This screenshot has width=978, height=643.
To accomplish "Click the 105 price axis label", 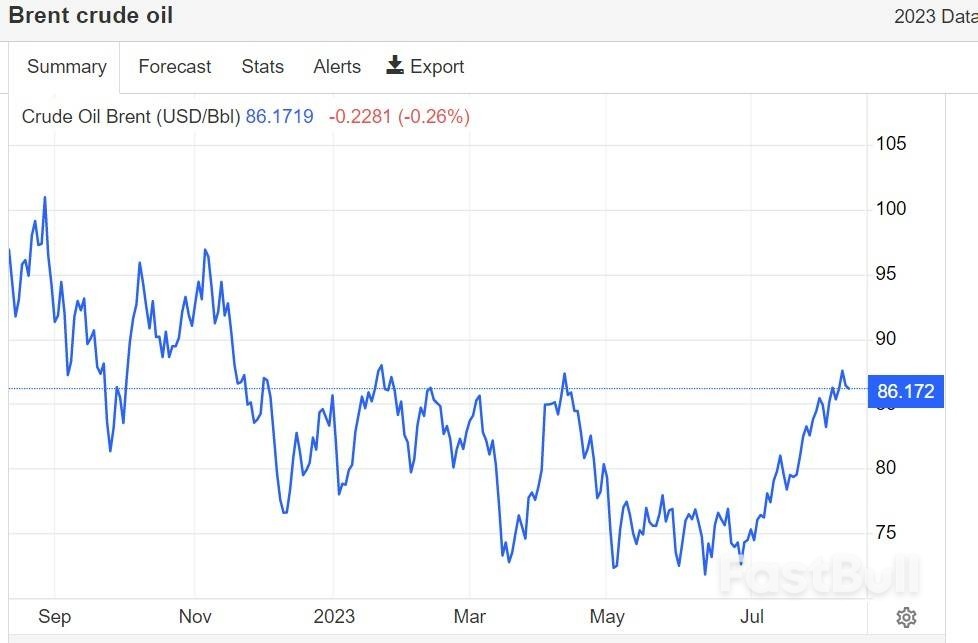I will (891, 144).
